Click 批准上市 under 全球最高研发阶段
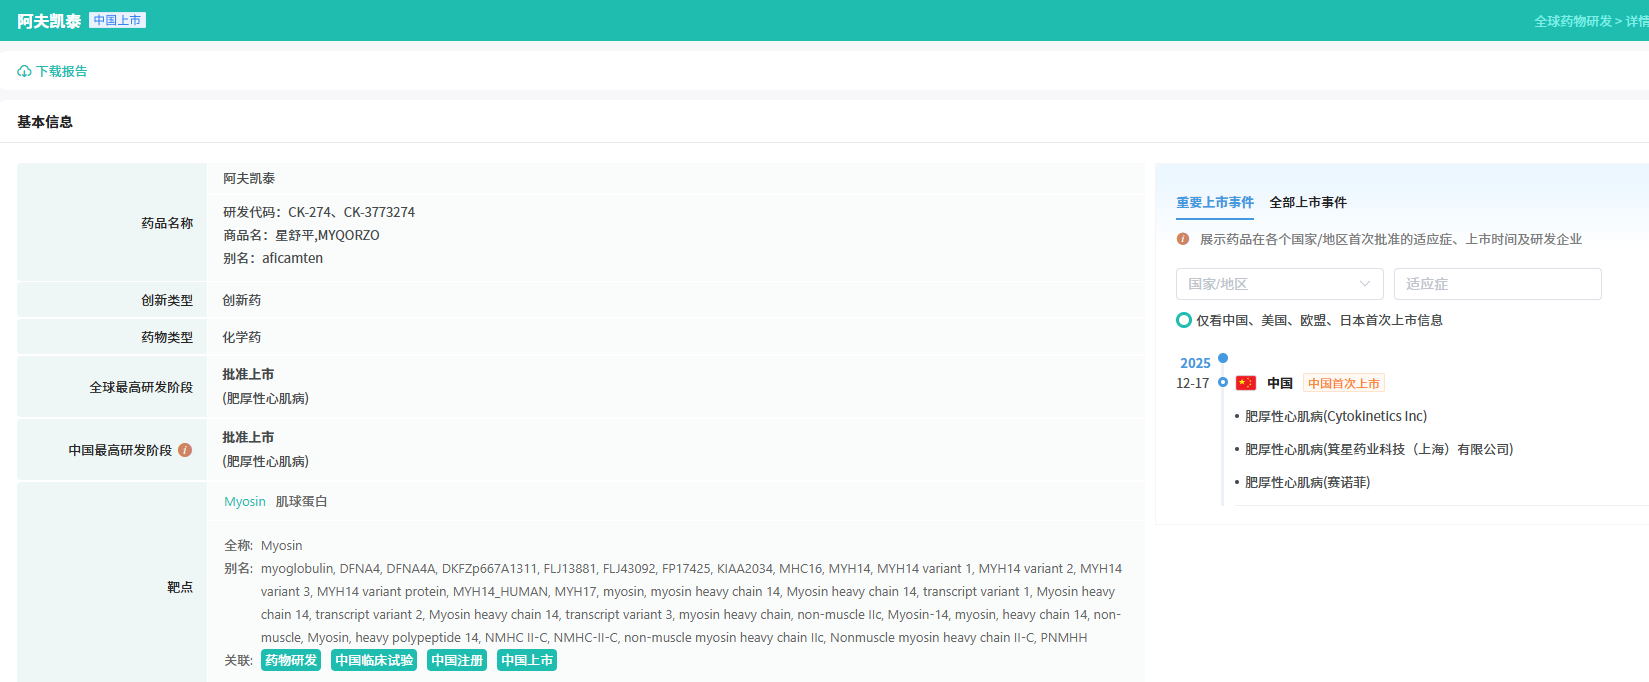This screenshot has width=1649, height=682. (x=248, y=374)
